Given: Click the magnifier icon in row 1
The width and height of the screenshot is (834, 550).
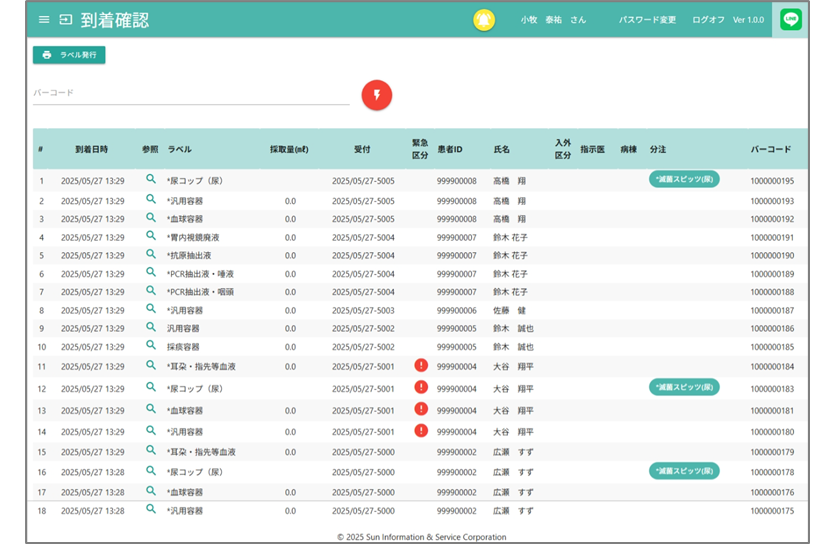Looking at the screenshot, I should [151, 179].
